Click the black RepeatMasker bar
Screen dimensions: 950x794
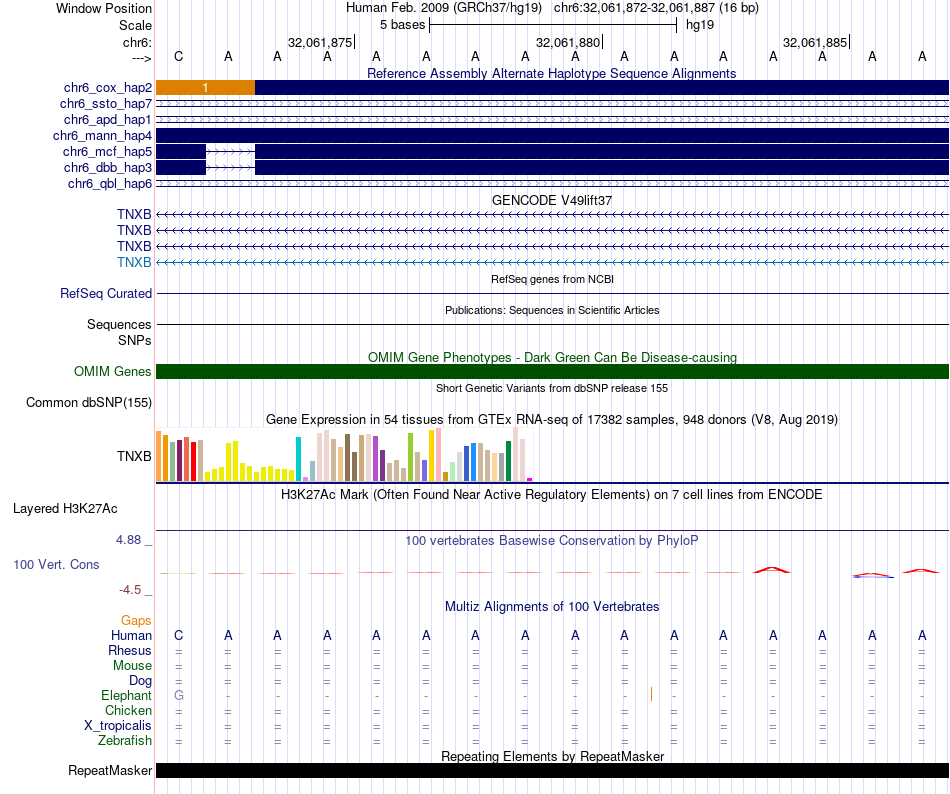pos(552,770)
